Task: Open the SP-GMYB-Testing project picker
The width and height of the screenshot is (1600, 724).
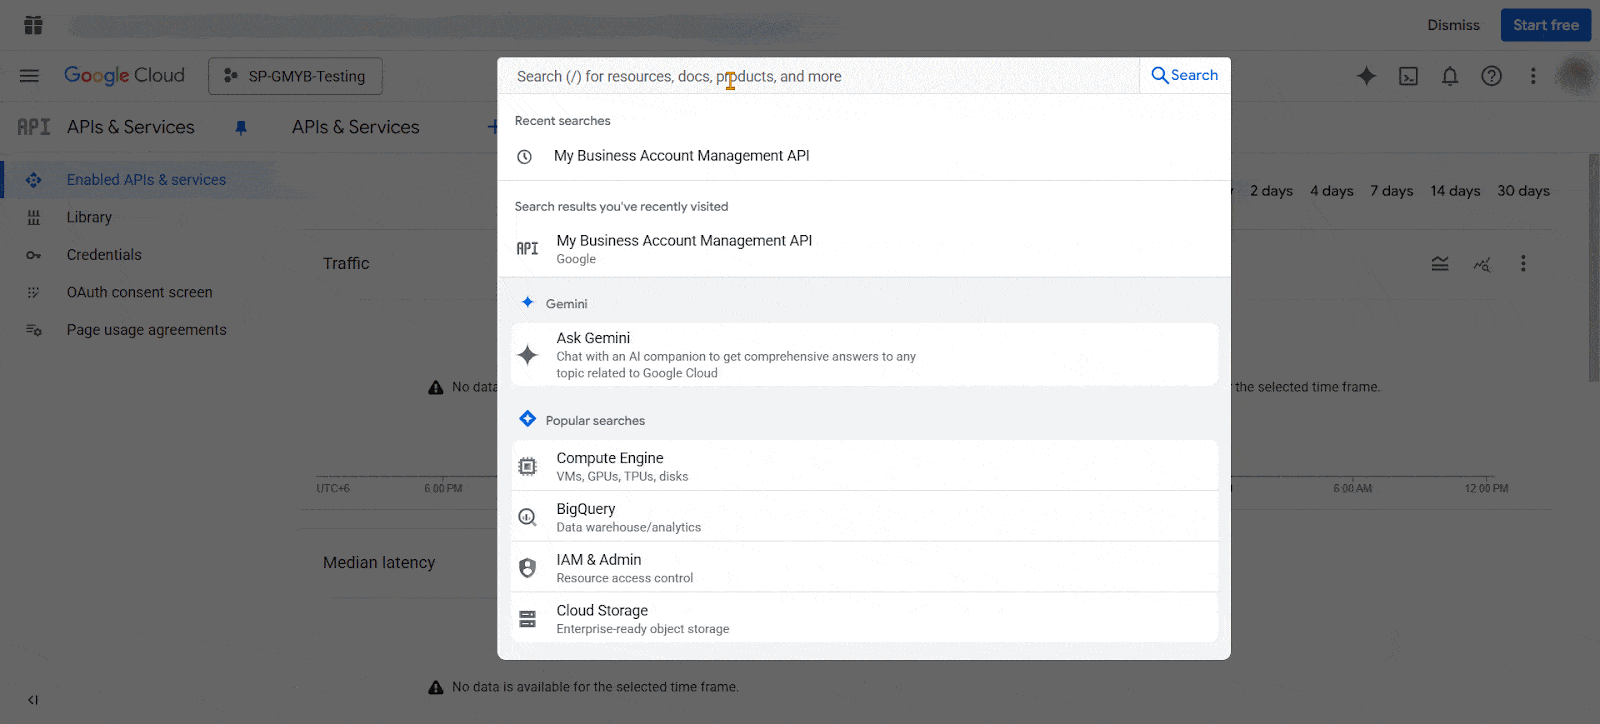Action: click(x=295, y=76)
